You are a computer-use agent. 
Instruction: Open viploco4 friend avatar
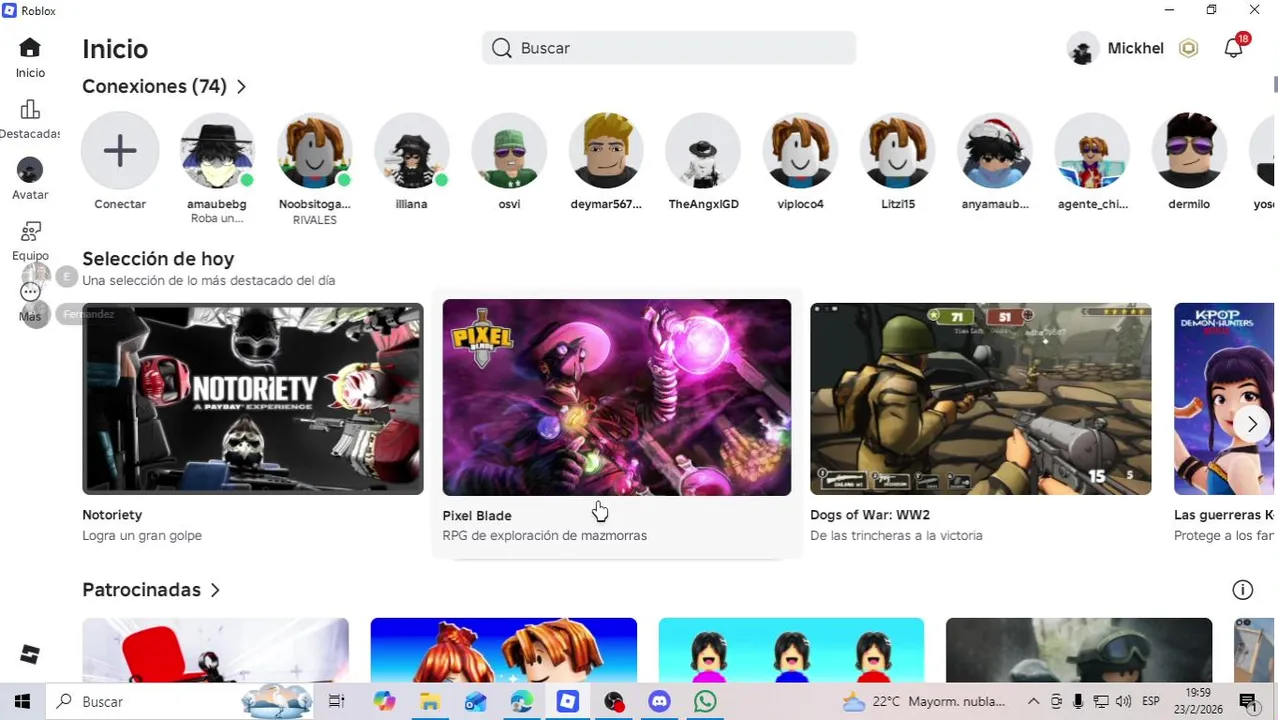click(x=800, y=151)
